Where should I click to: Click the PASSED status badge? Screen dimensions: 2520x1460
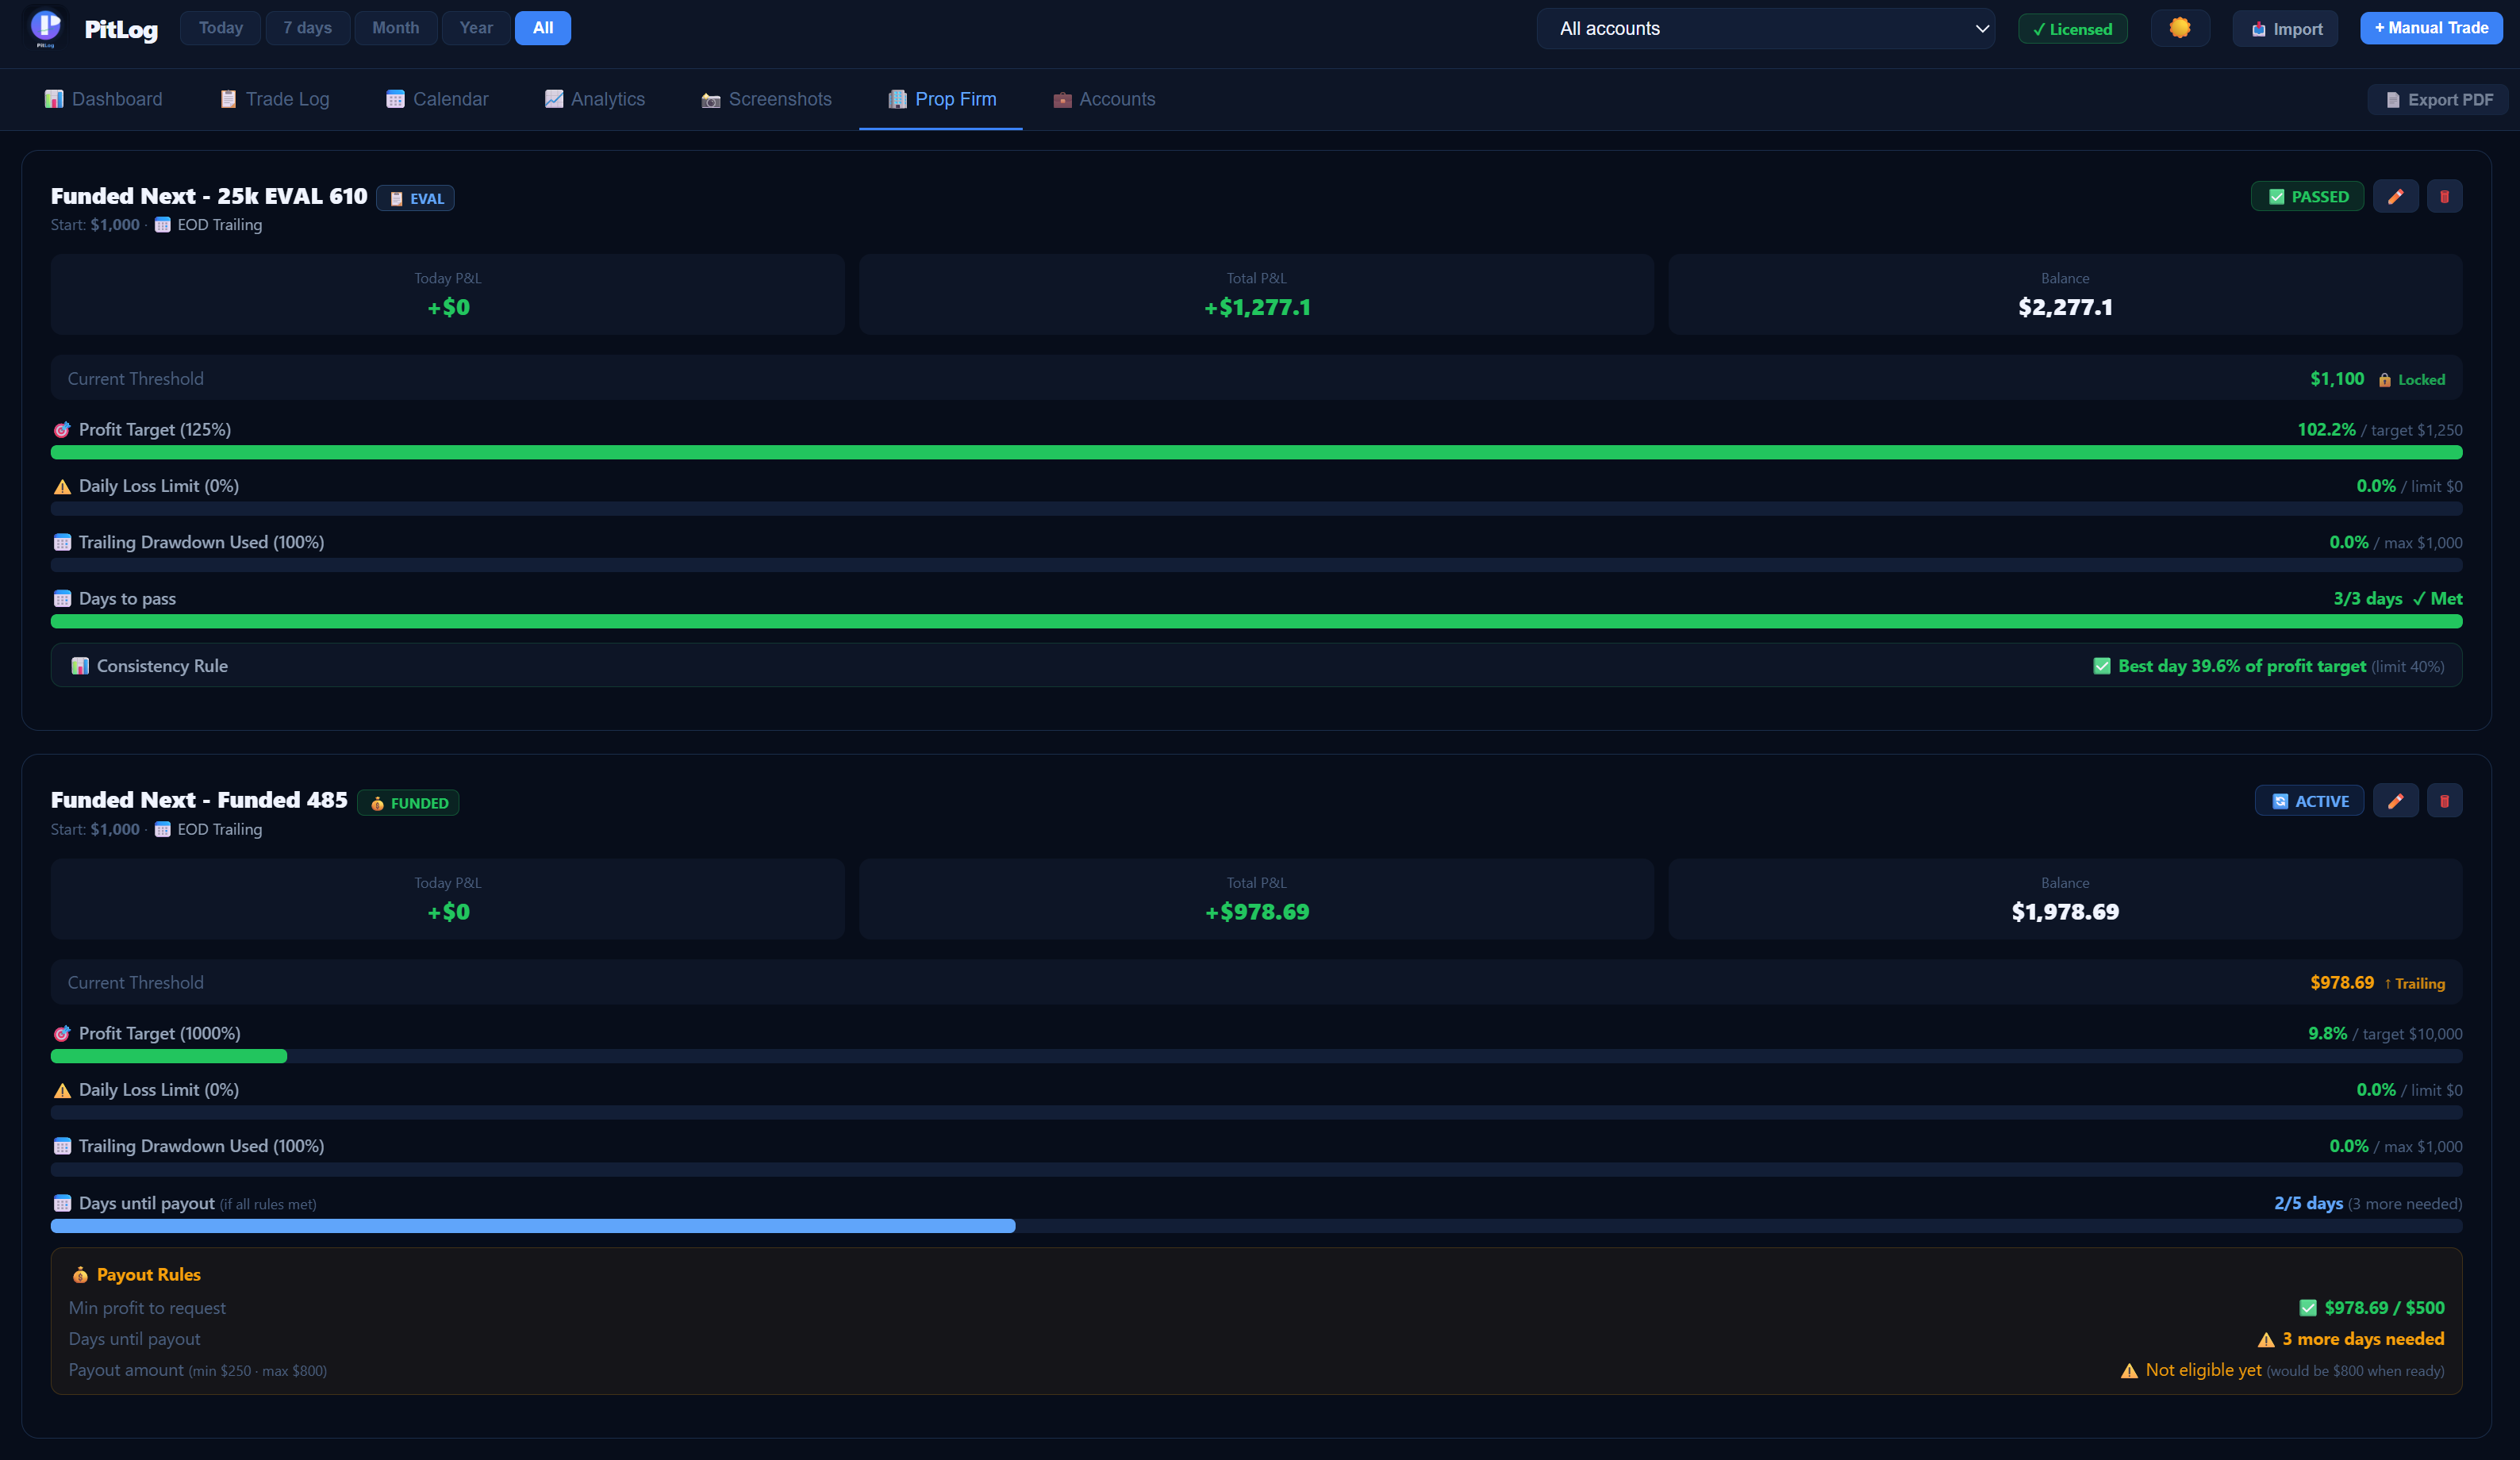coord(2308,197)
